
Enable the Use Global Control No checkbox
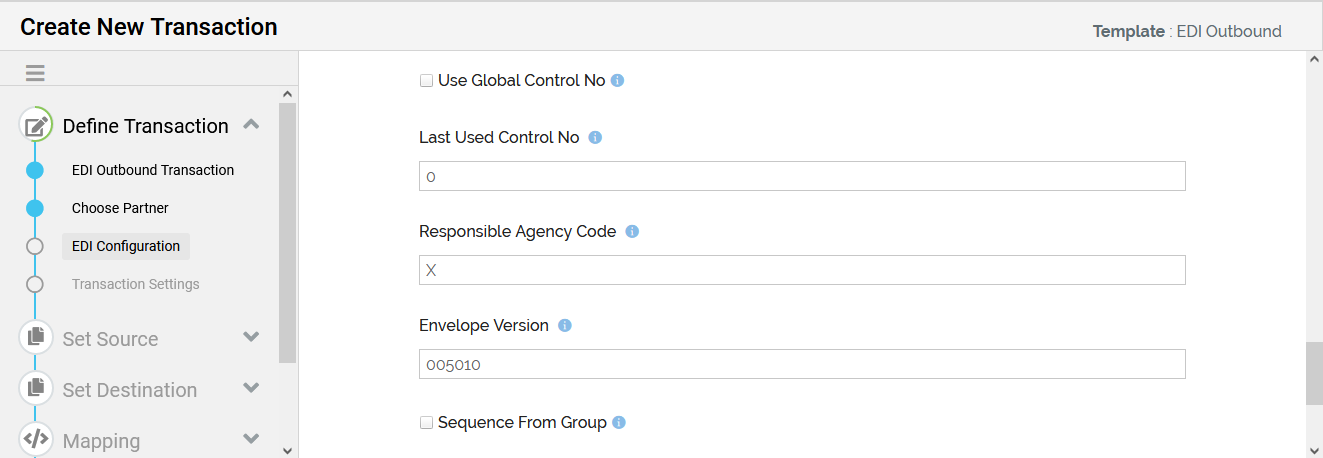point(426,81)
